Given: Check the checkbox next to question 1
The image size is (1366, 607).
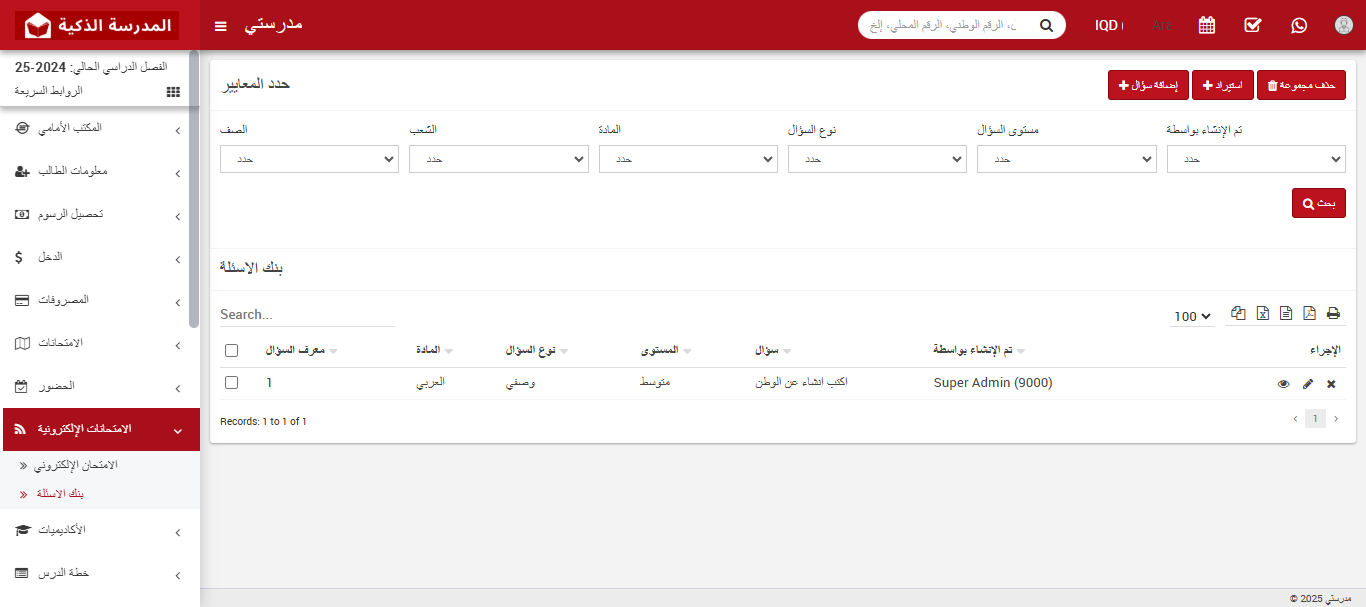Looking at the screenshot, I should (x=231, y=382).
